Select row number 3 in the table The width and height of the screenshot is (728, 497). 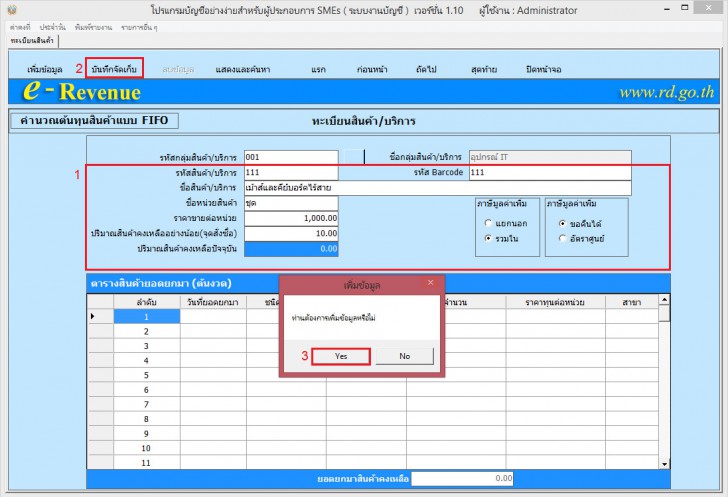[x=146, y=346]
